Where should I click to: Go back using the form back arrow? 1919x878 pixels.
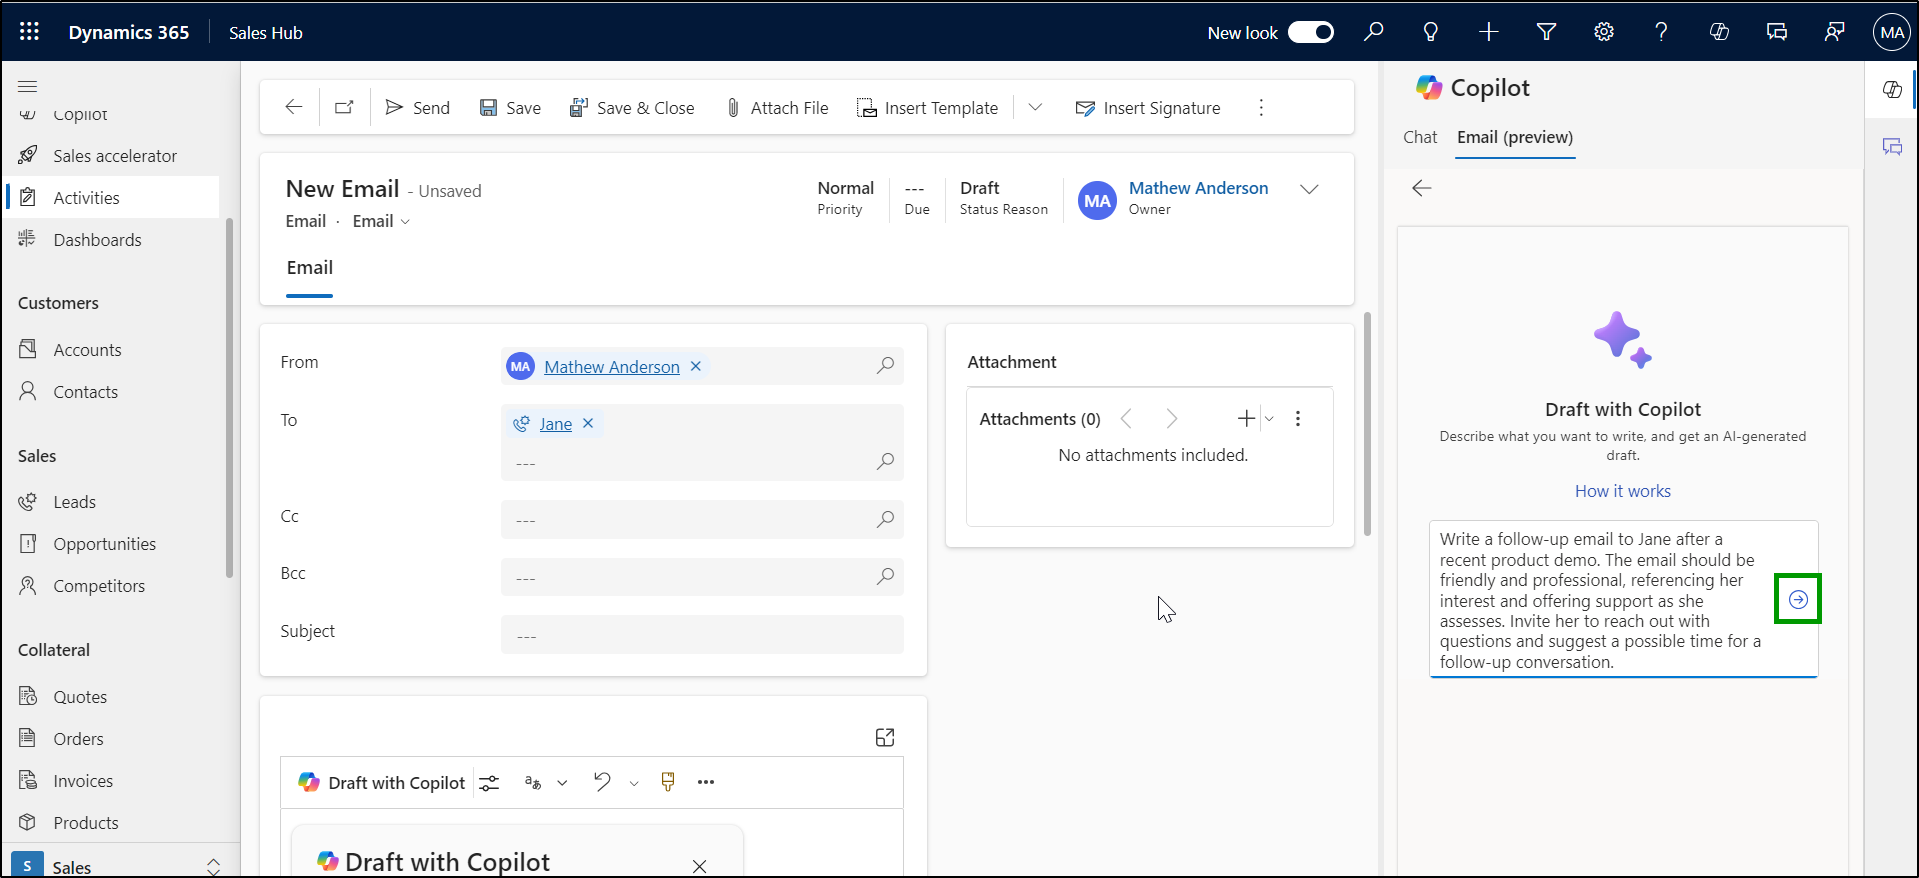click(293, 107)
